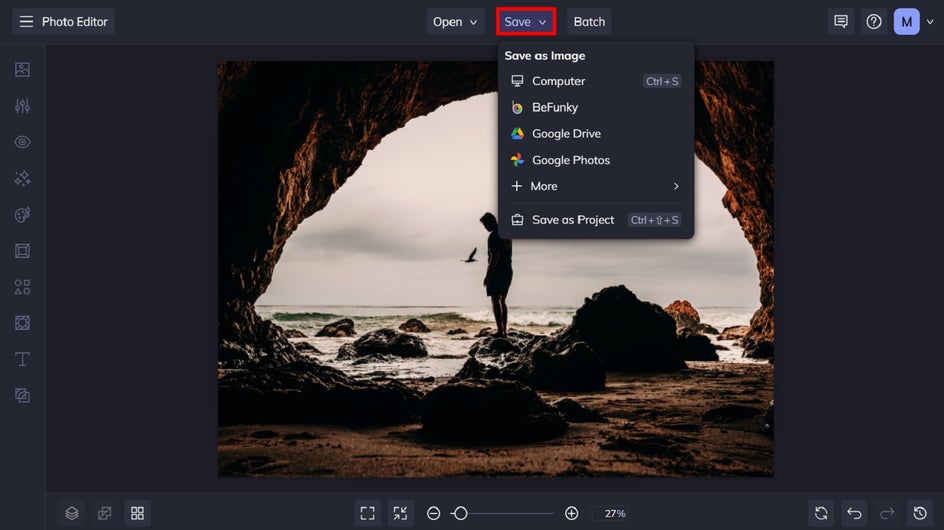Click the zoom slider handle
Image resolution: width=944 pixels, height=530 pixels.
461,513
